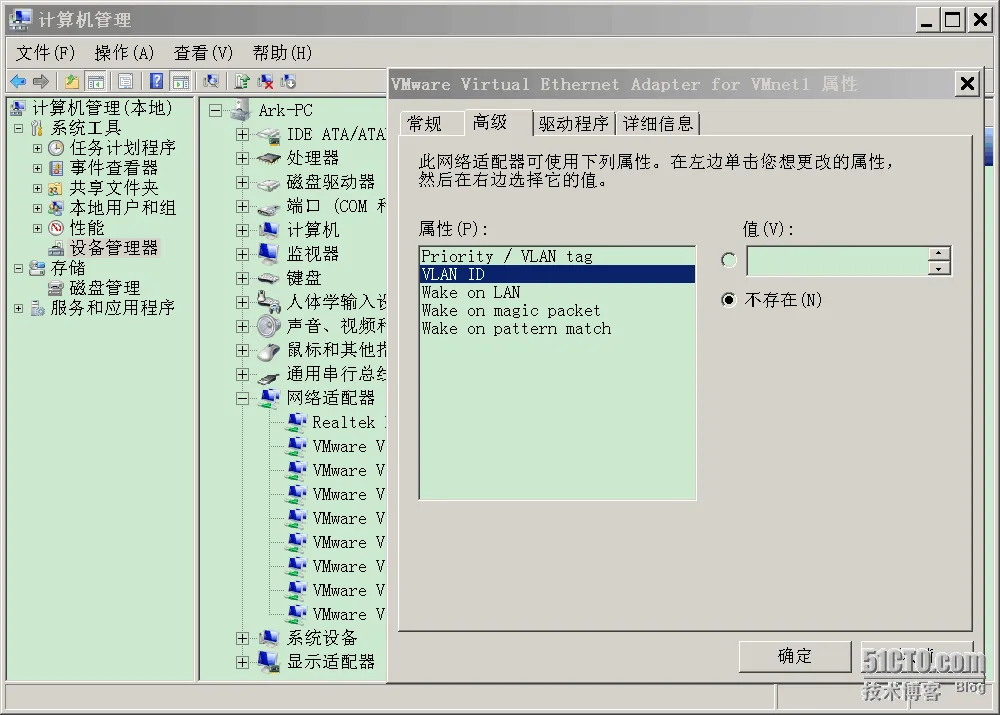
Task: Select the 不存在(N) radio button
Action: tap(729, 300)
